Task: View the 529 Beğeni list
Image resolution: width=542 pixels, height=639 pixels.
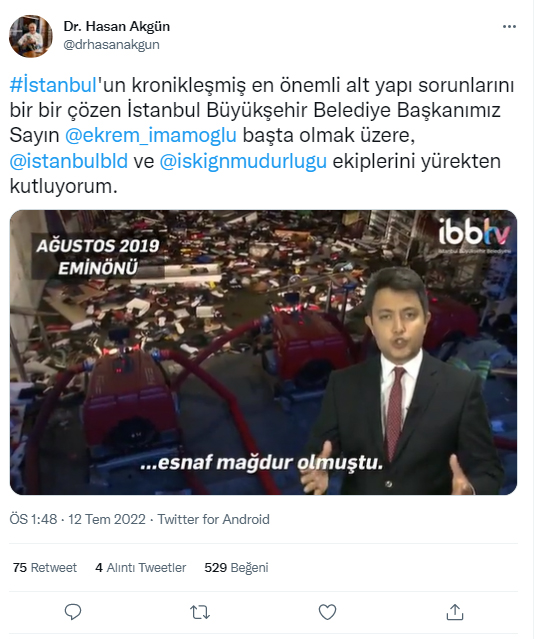Action: click(x=236, y=567)
